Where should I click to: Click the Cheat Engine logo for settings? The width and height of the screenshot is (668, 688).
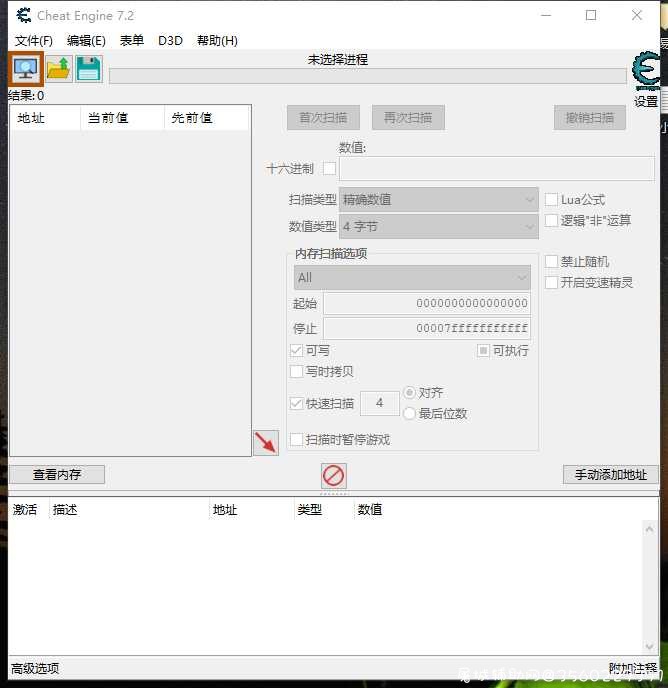coord(646,70)
